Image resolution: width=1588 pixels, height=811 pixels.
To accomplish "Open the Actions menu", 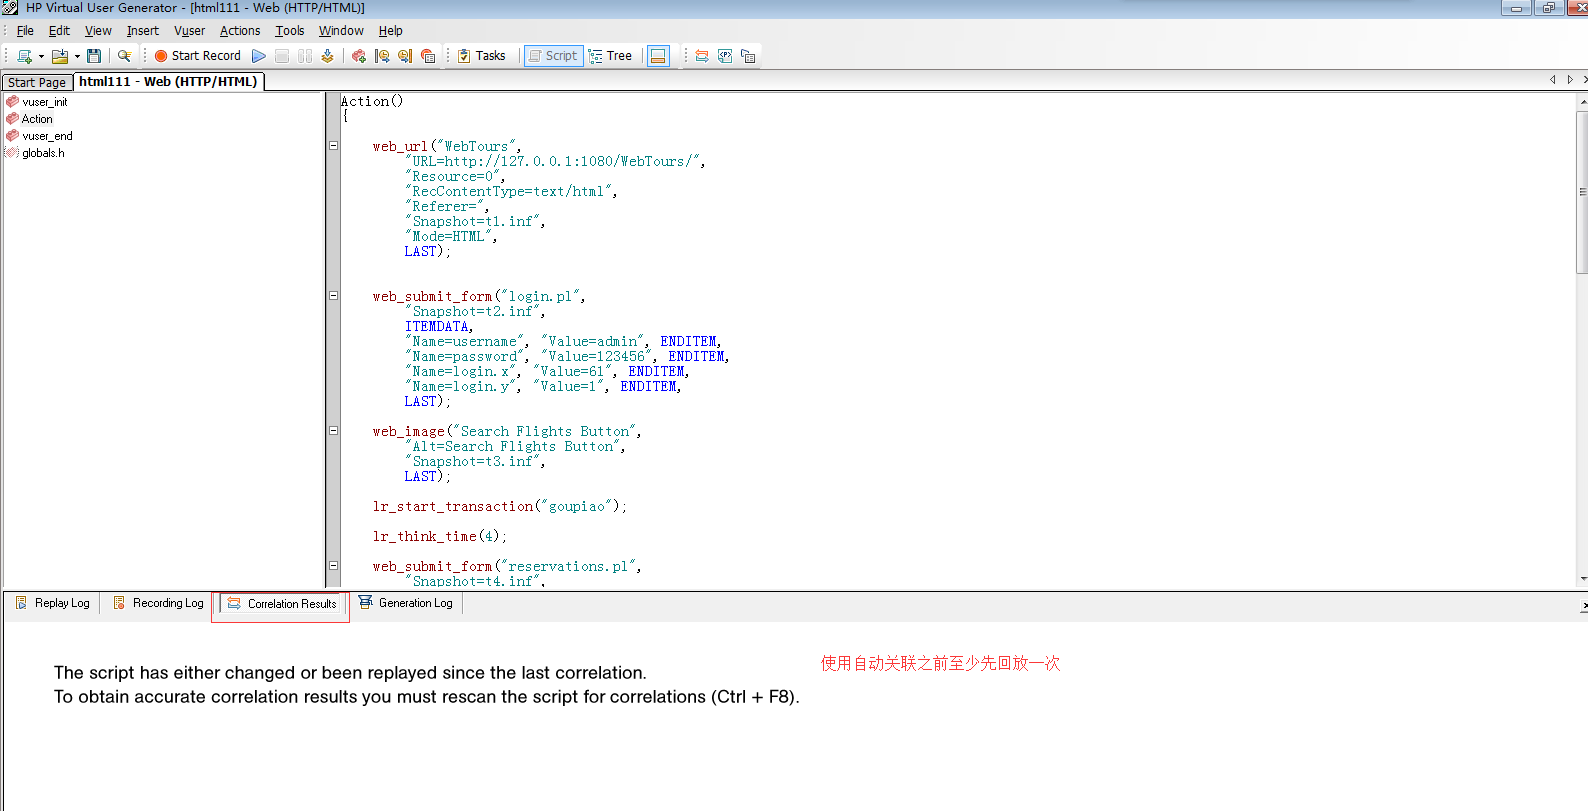I will click(240, 31).
